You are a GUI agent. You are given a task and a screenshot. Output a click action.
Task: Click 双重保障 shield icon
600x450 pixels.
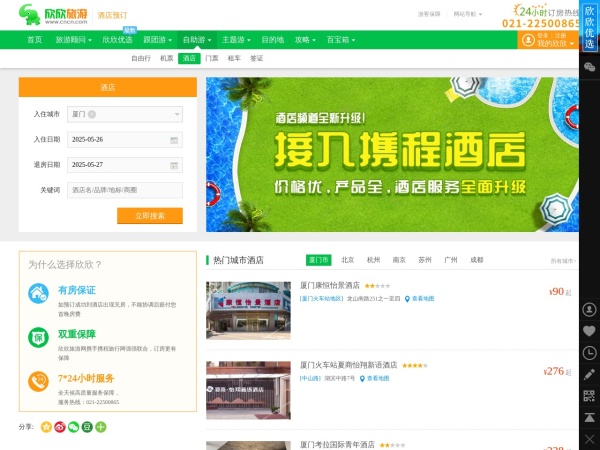pyautogui.click(x=38, y=338)
